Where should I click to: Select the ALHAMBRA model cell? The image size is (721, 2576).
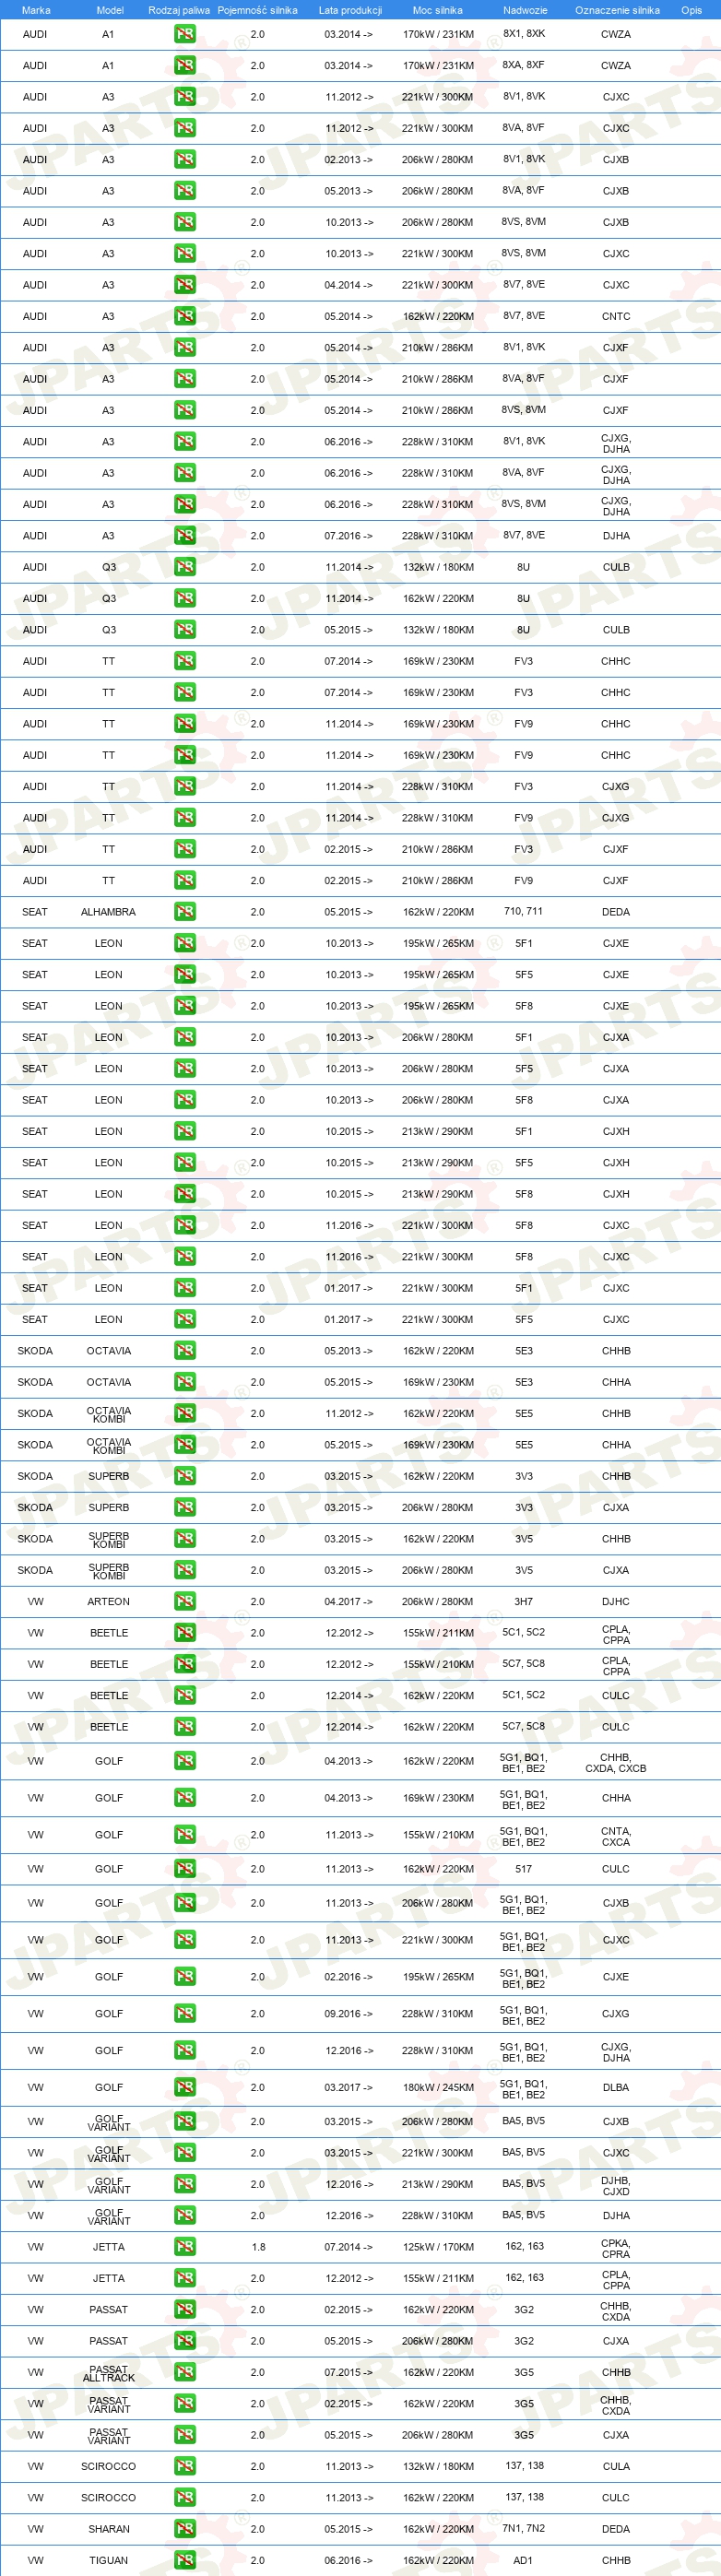pyautogui.click(x=108, y=912)
